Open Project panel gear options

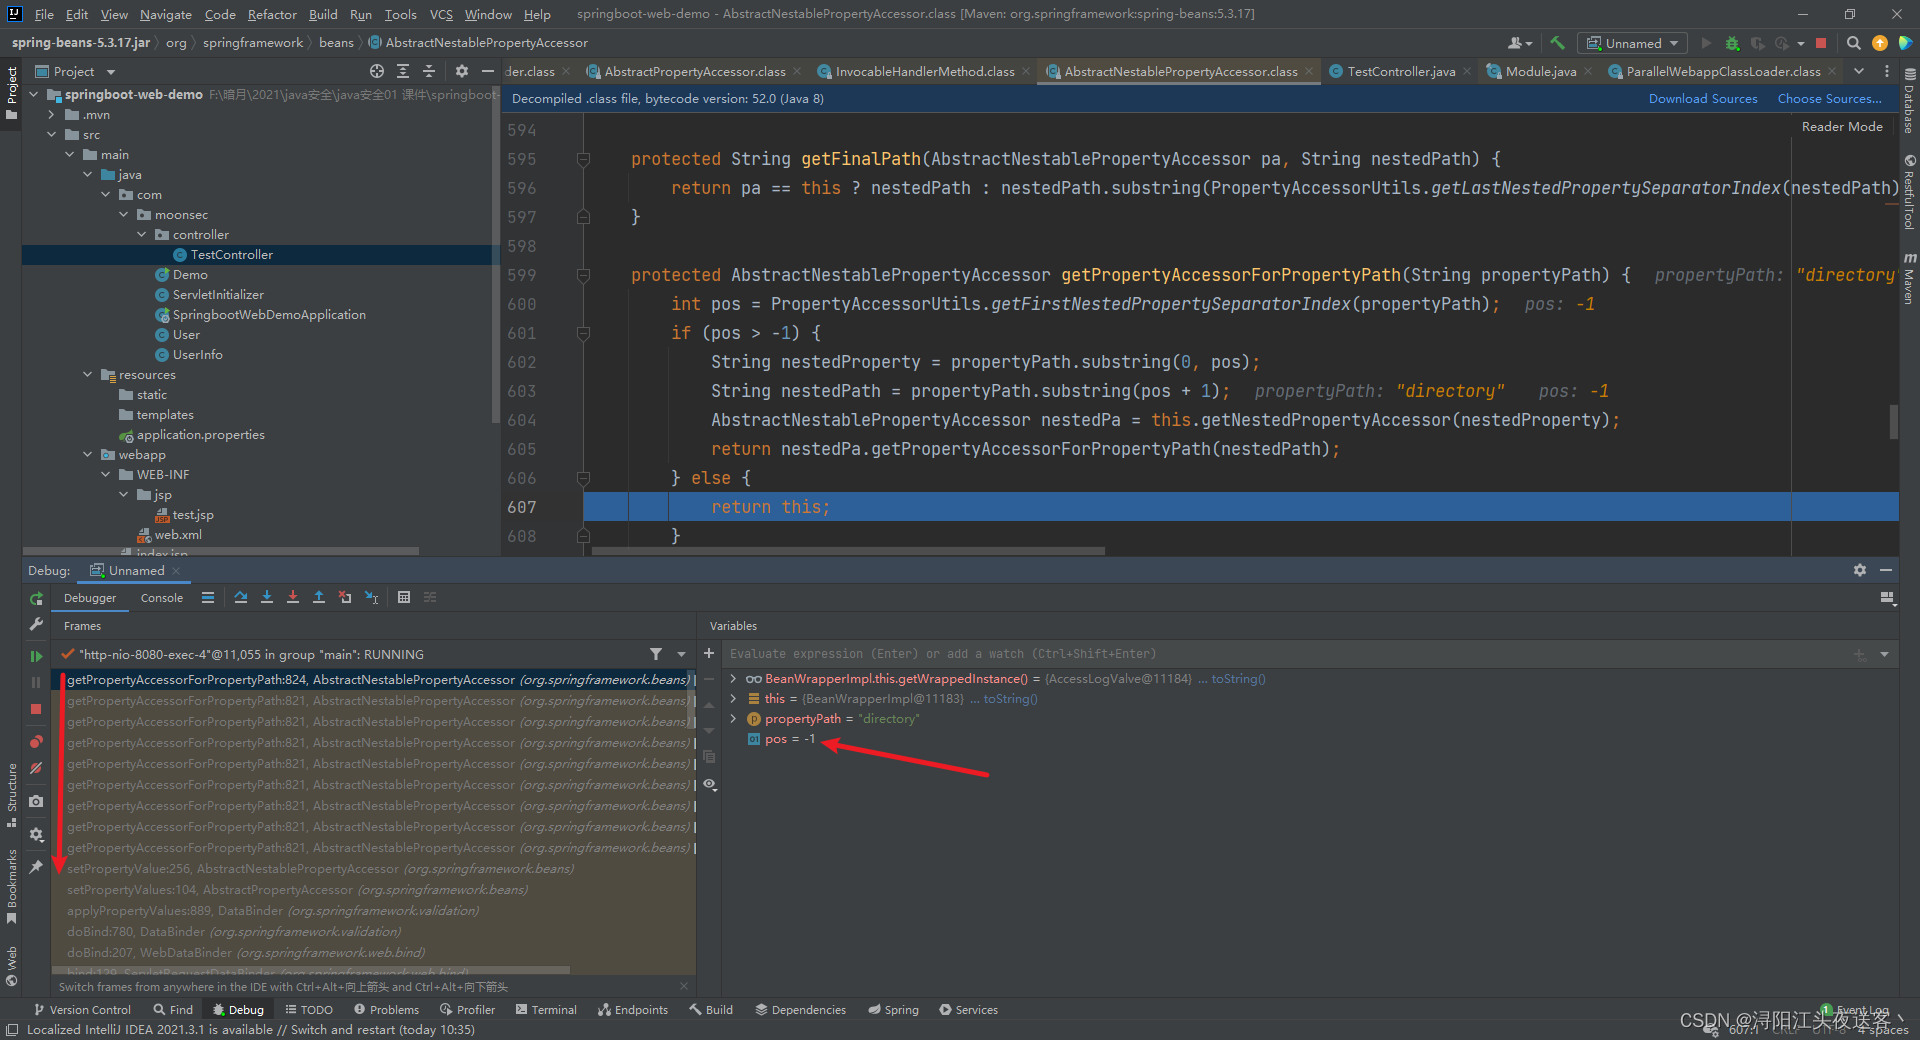point(461,71)
